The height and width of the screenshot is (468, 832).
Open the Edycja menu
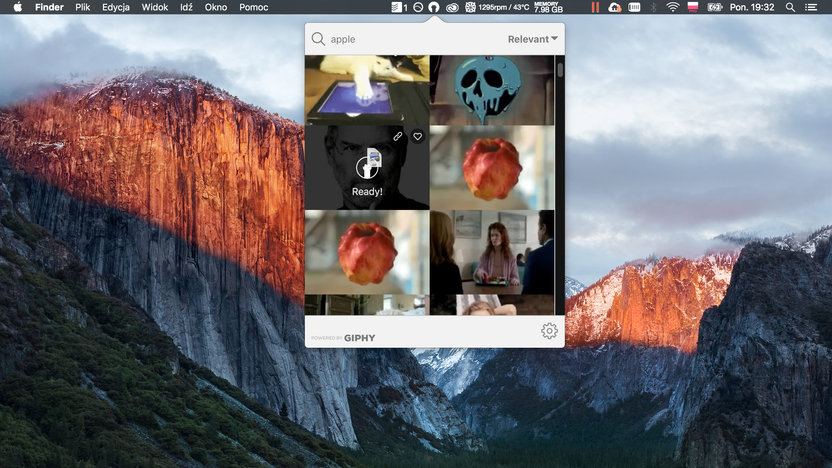(116, 7)
